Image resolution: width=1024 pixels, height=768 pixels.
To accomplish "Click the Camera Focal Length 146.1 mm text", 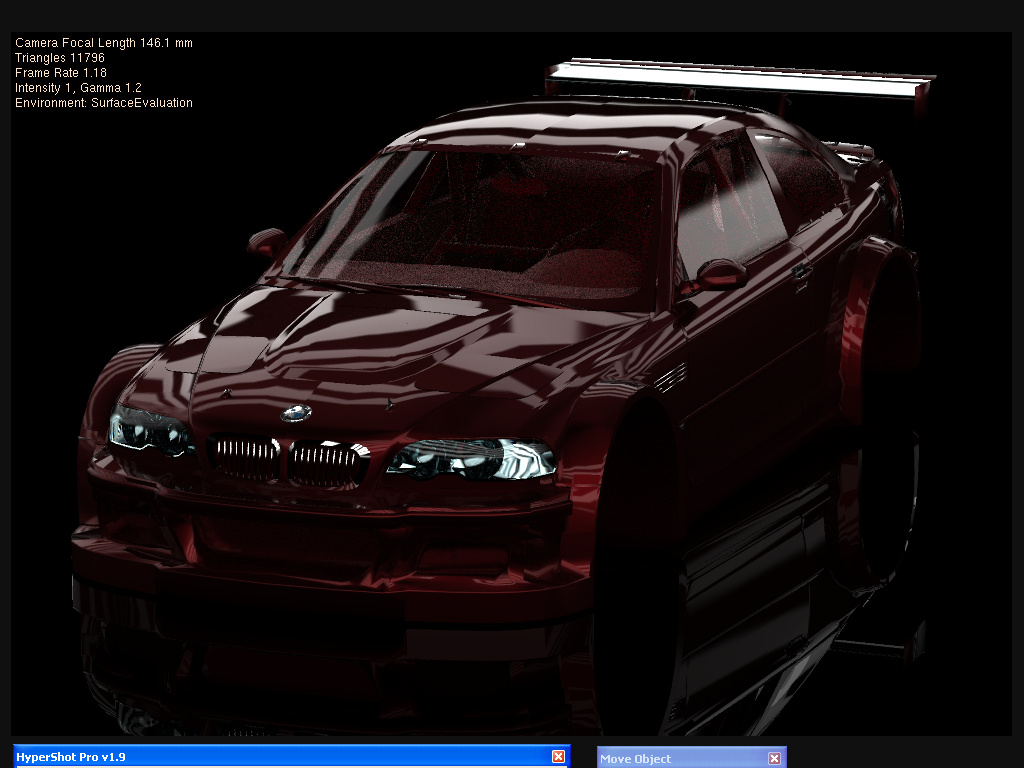I will [104, 42].
